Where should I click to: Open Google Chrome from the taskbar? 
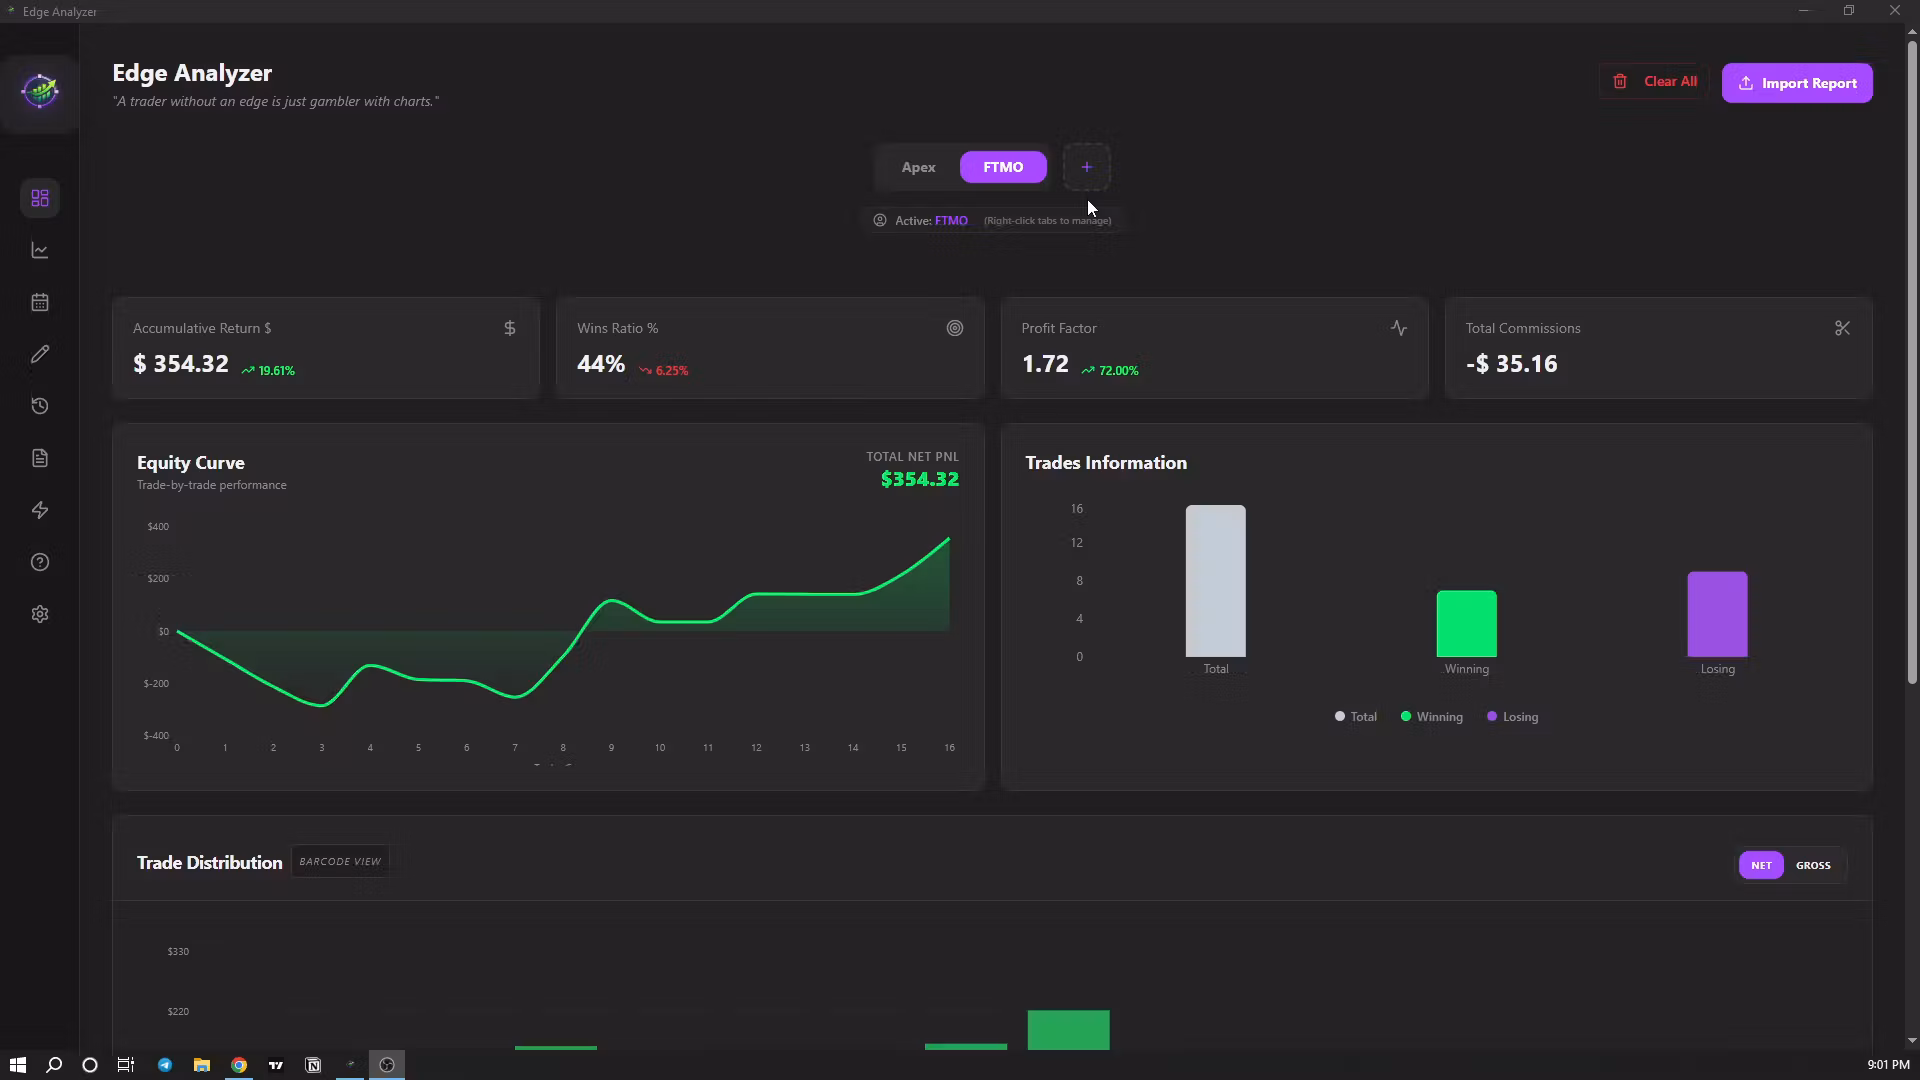(x=239, y=1065)
